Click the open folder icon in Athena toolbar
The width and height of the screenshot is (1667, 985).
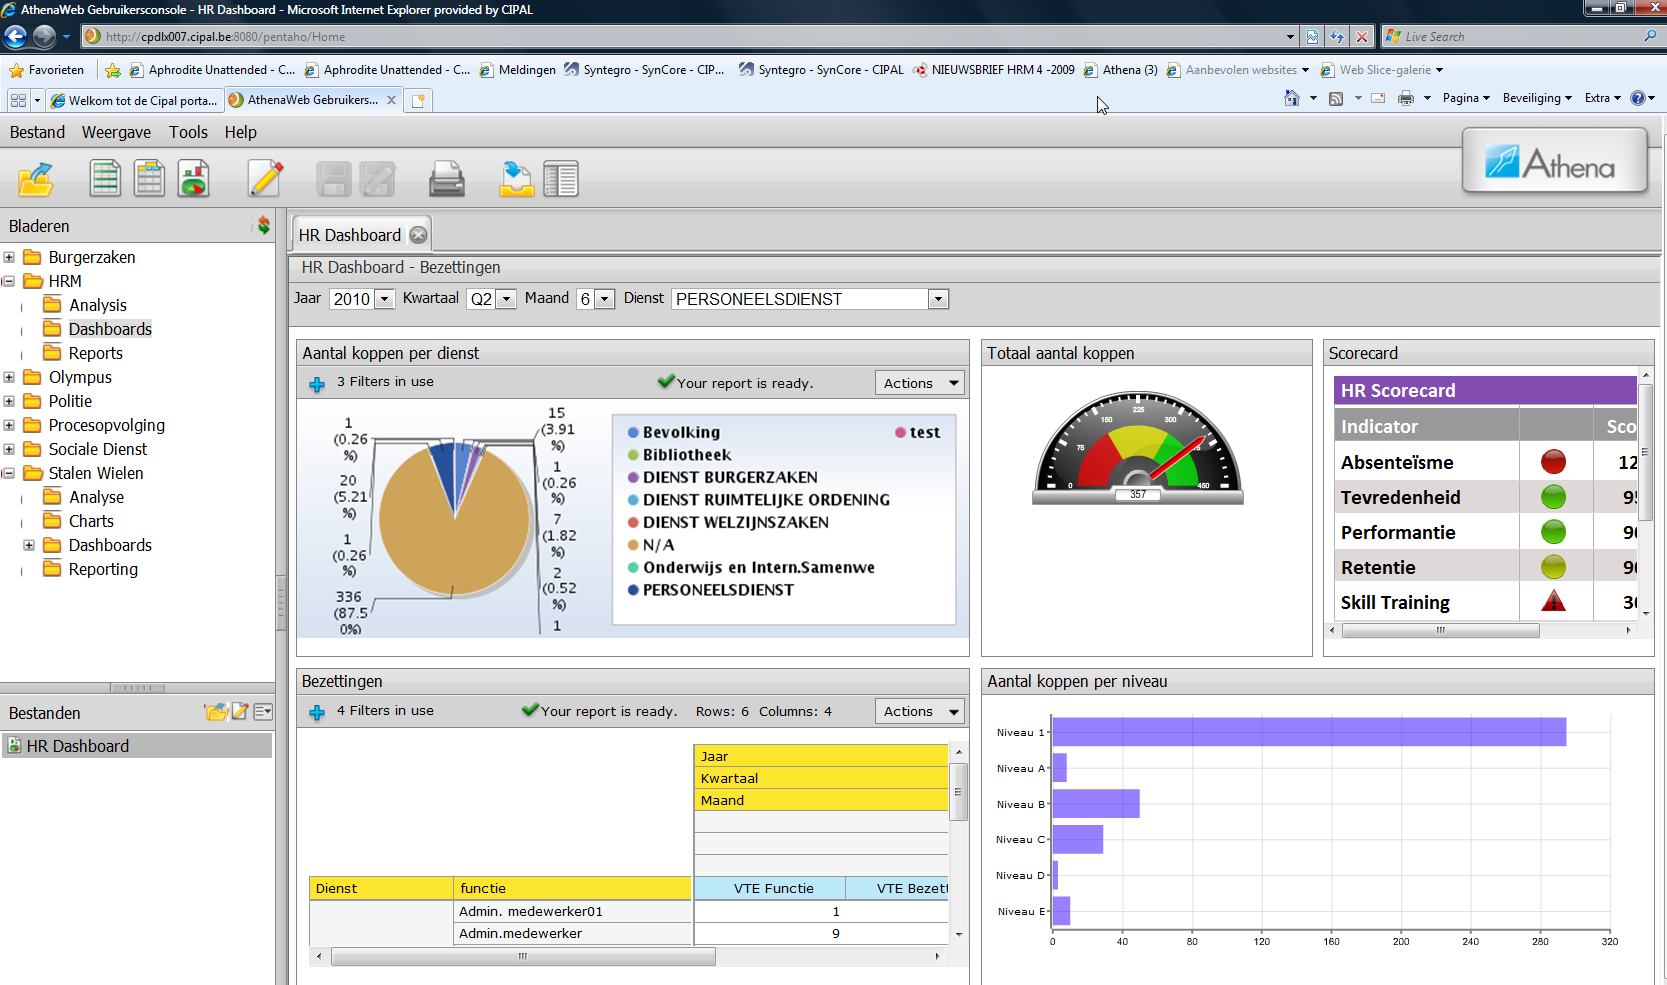coord(36,179)
